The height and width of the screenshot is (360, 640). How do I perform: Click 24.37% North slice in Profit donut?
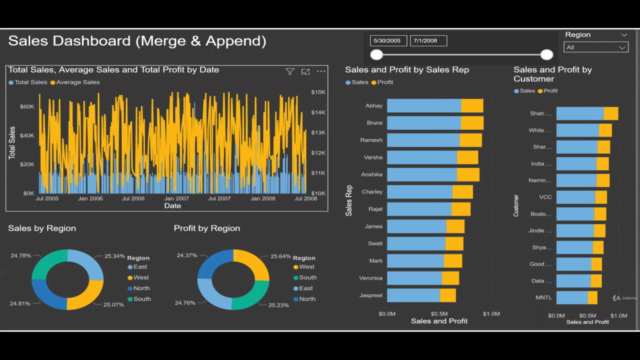[212, 261]
